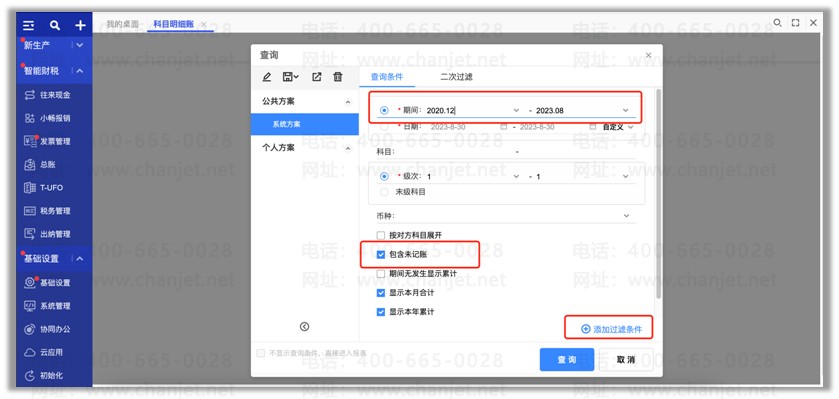Open the sidebar search icon

[55, 25]
